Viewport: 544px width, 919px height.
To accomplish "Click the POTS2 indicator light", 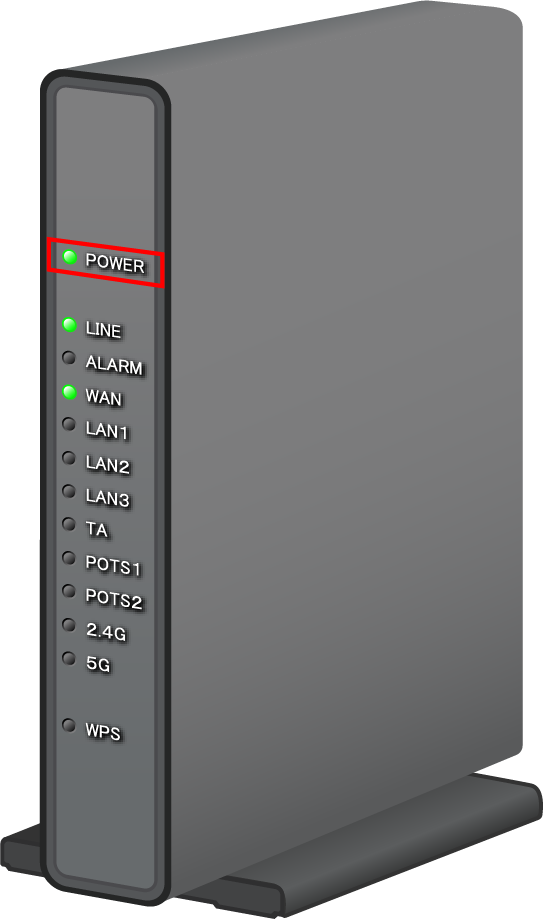I will [x=69, y=590].
